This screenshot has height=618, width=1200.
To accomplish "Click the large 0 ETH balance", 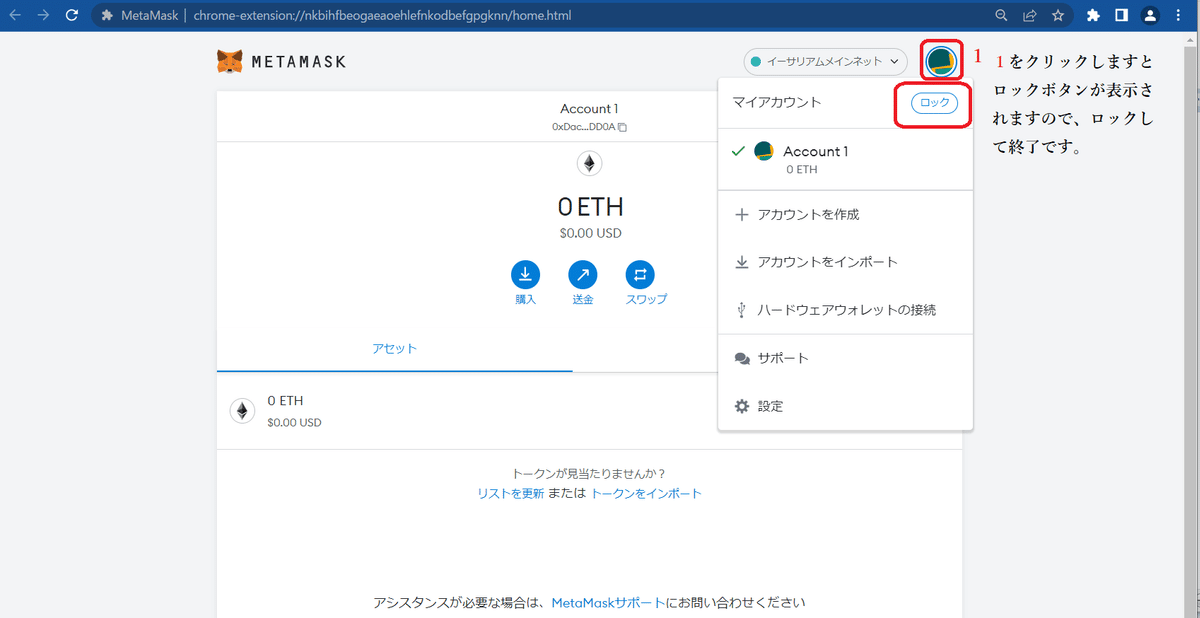I will point(590,207).
